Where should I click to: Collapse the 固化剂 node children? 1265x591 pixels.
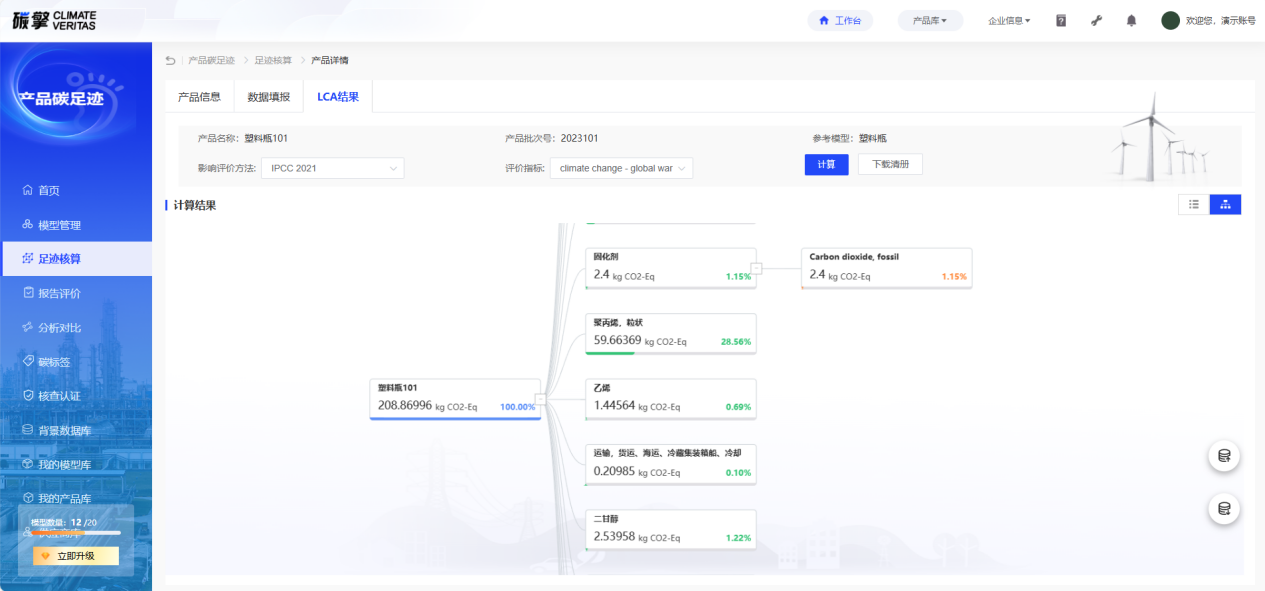[757, 268]
